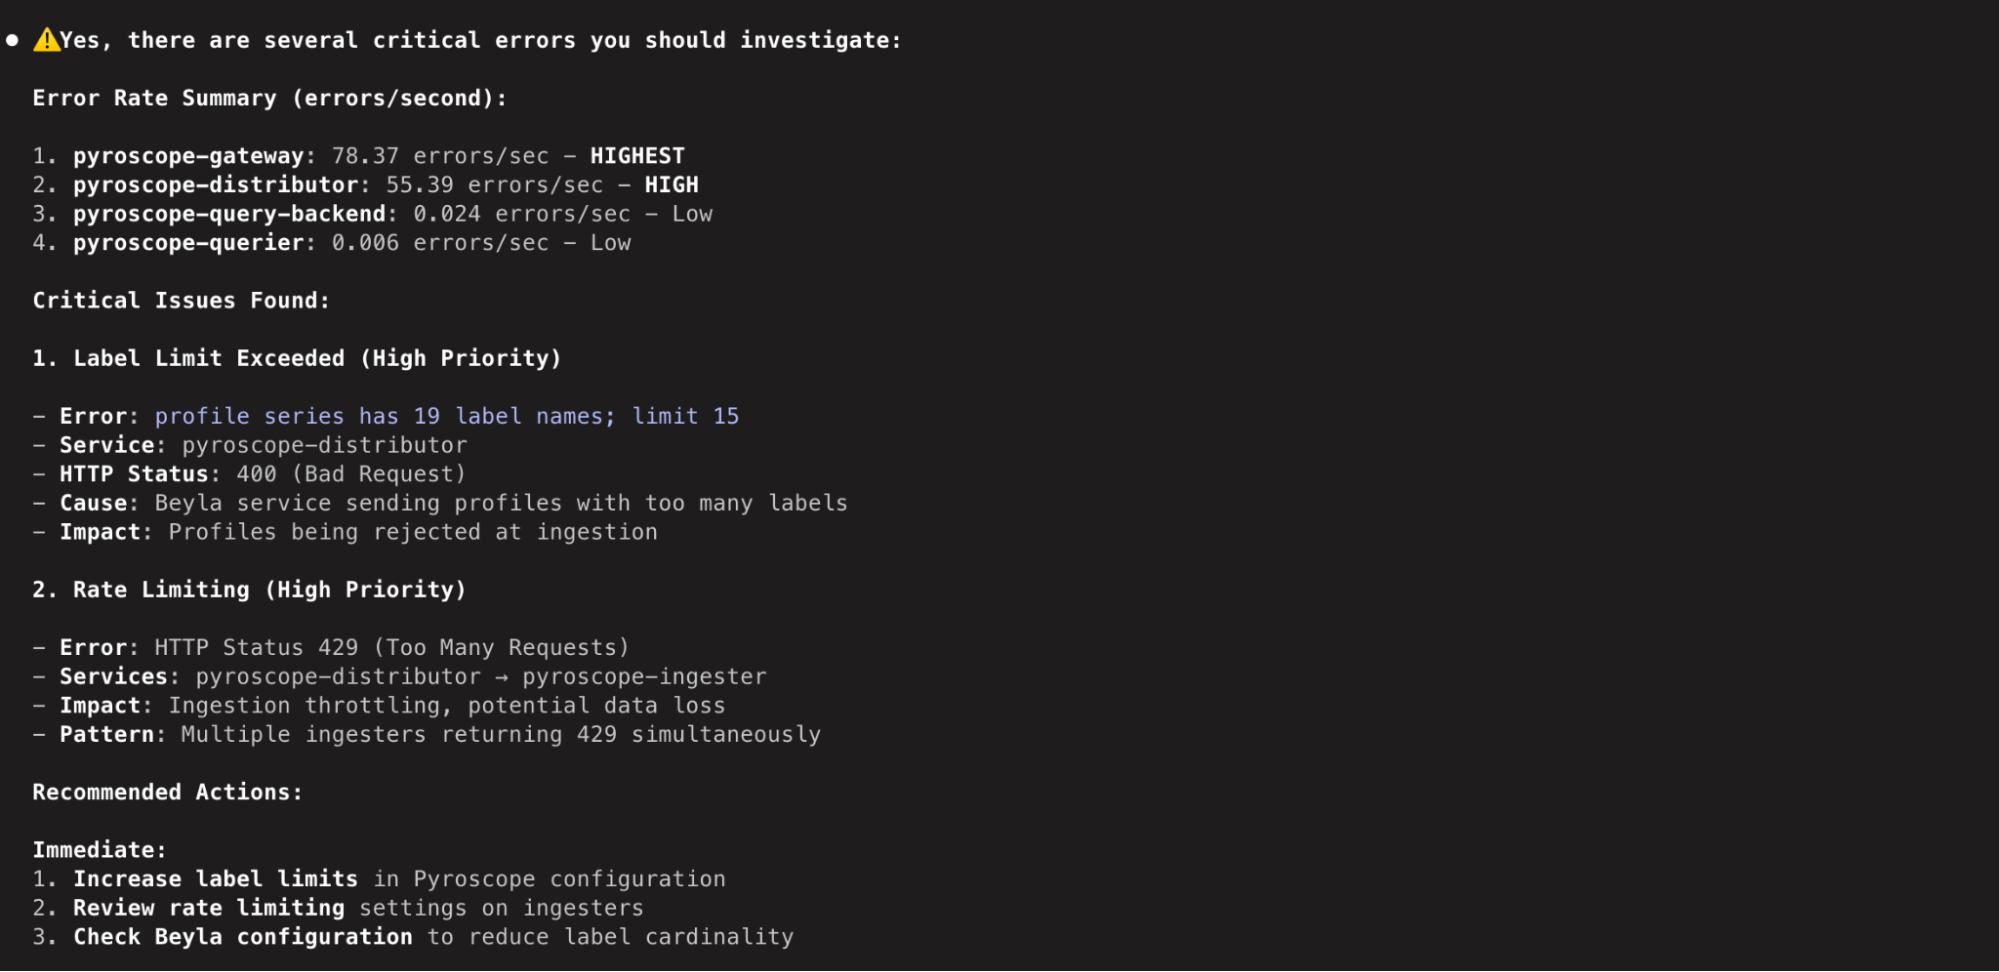
Task: Click the Rate Limiting heading
Action: (x=249, y=590)
